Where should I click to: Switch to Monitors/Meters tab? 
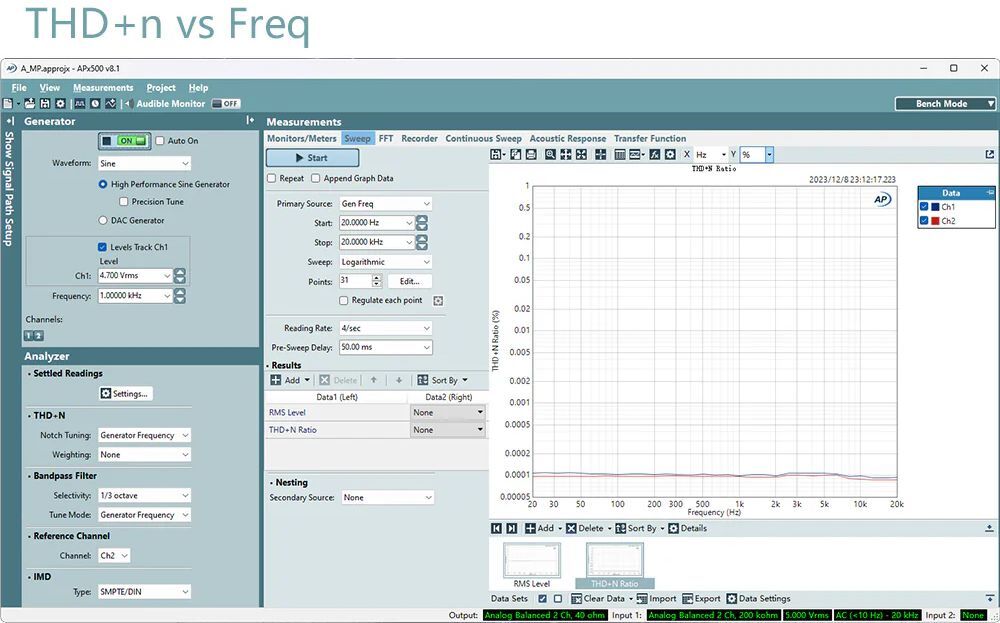302,138
